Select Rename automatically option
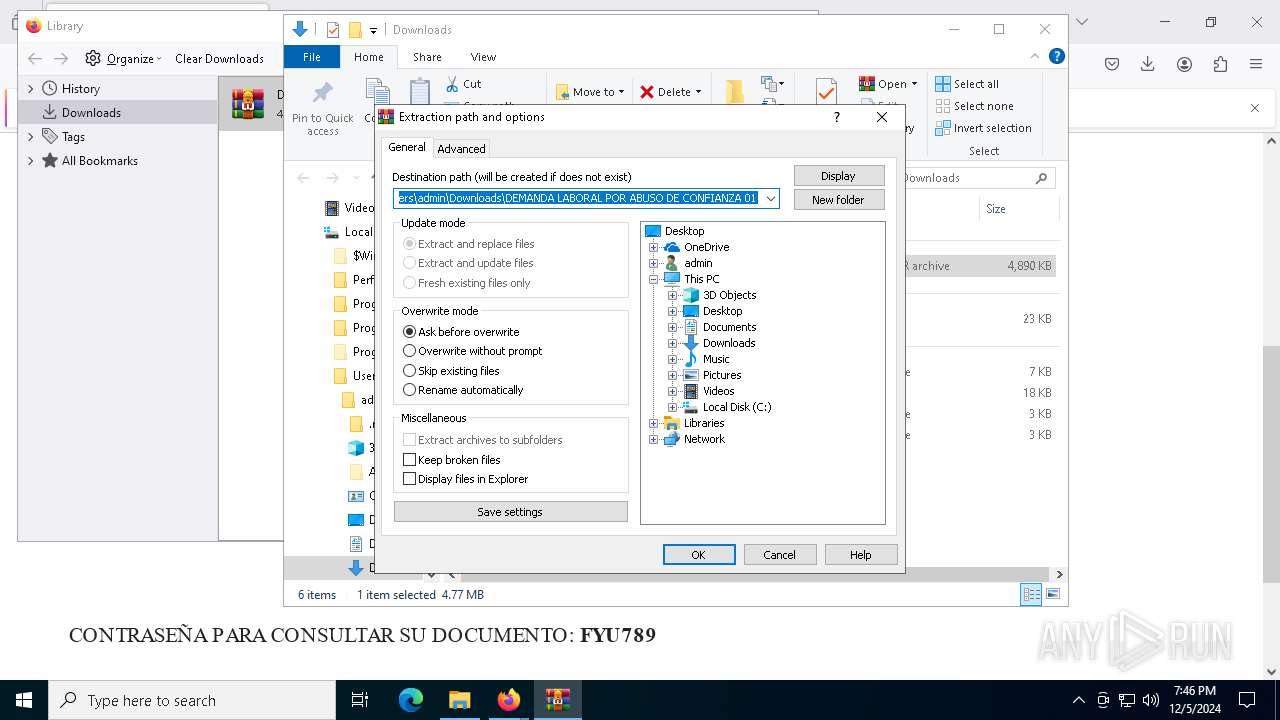 tap(463, 390)
